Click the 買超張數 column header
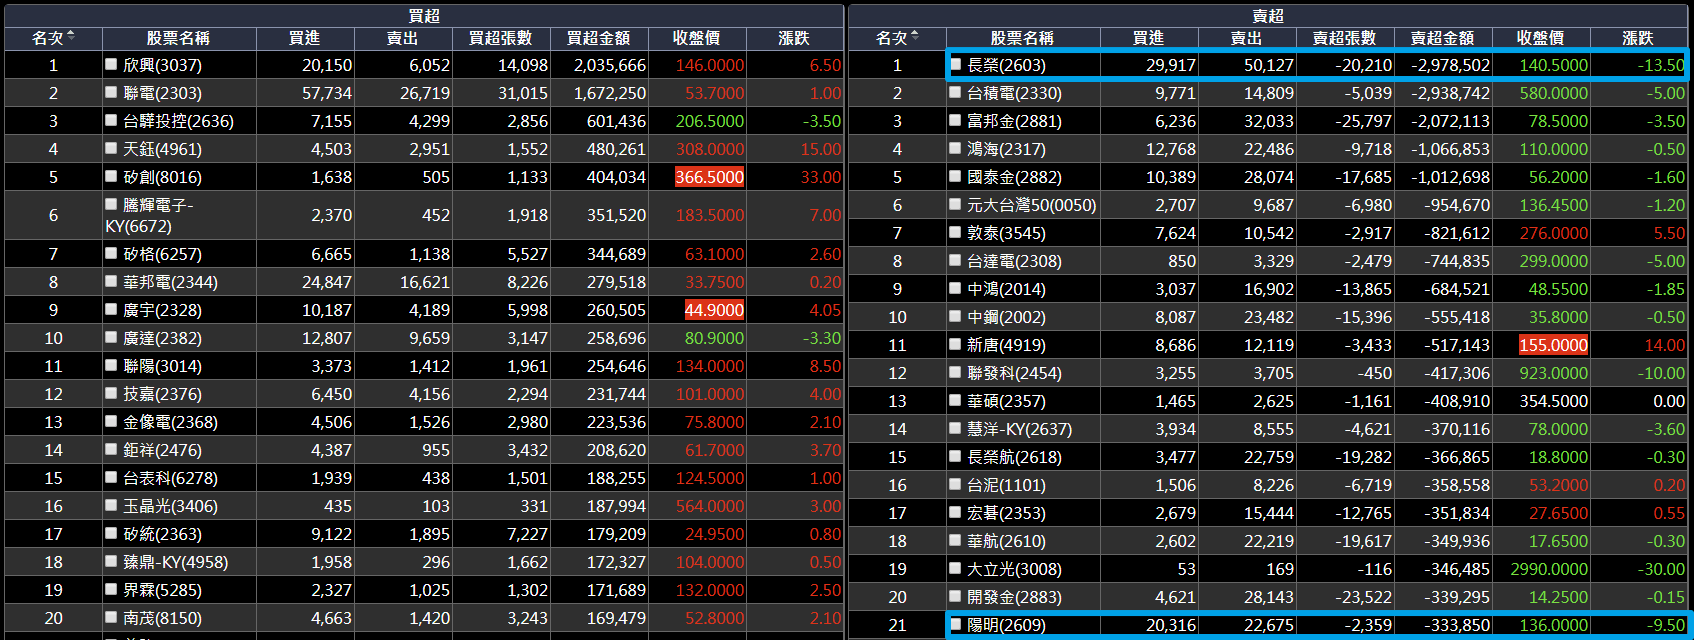The width and height of the screenshot is (1694, 640). [501, 38]
